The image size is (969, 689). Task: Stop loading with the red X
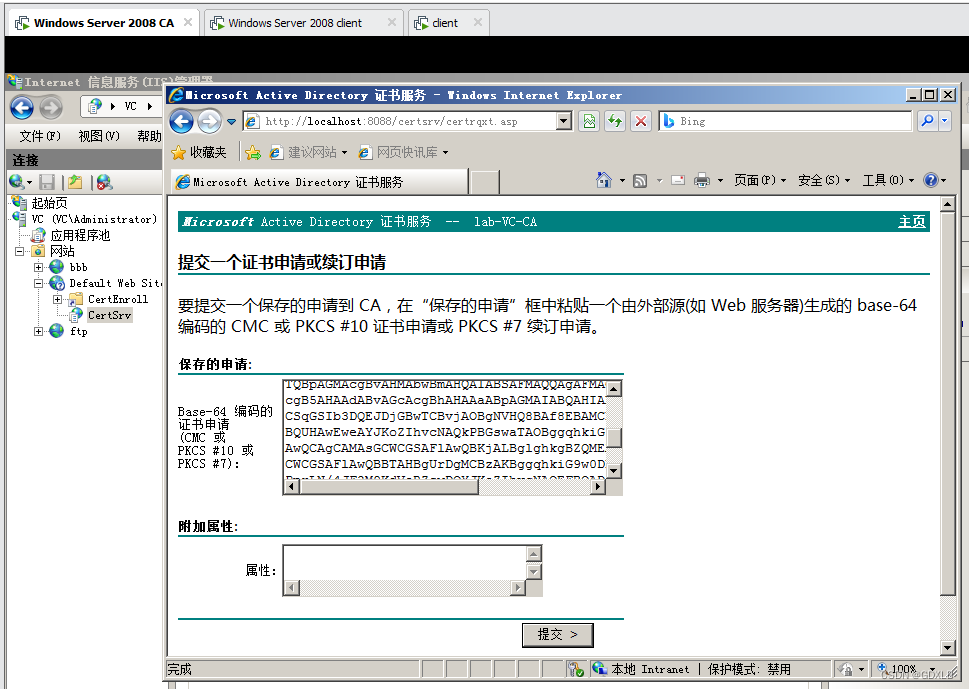[x=641, y=121]
